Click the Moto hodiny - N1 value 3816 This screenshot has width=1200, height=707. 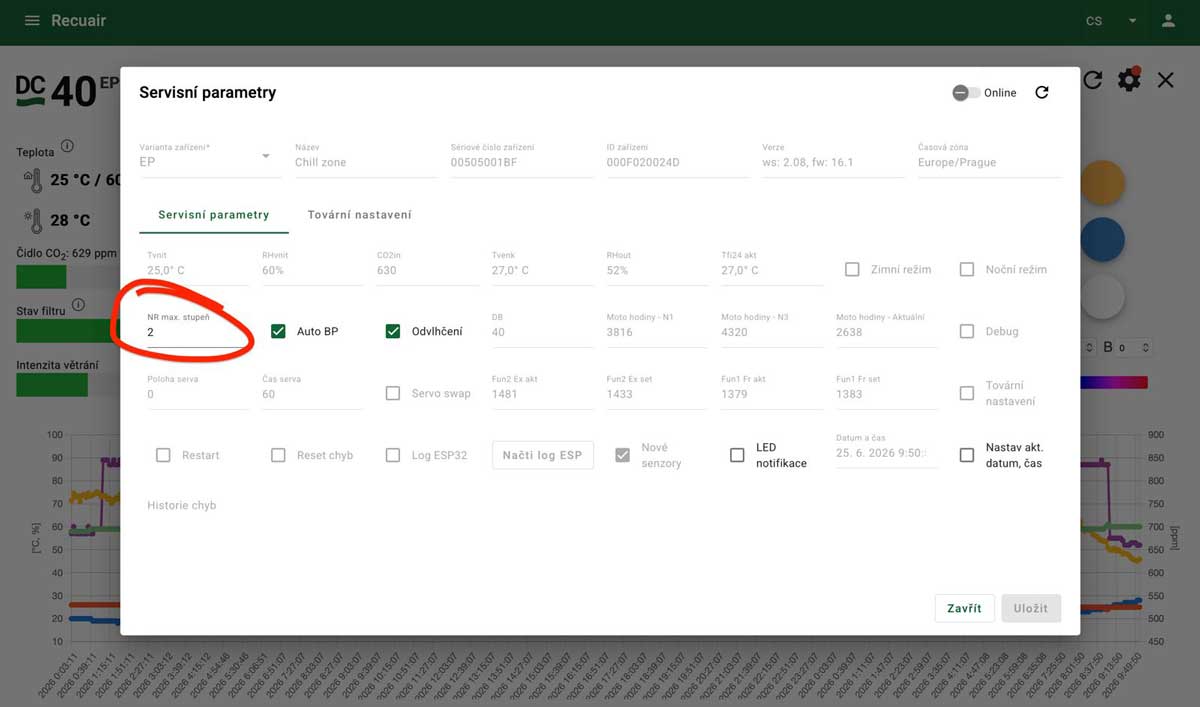[x=620, y=332]
